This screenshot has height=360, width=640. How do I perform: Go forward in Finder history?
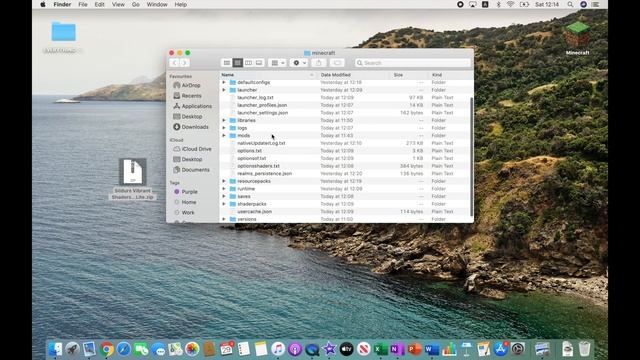(x=184, y=63)
